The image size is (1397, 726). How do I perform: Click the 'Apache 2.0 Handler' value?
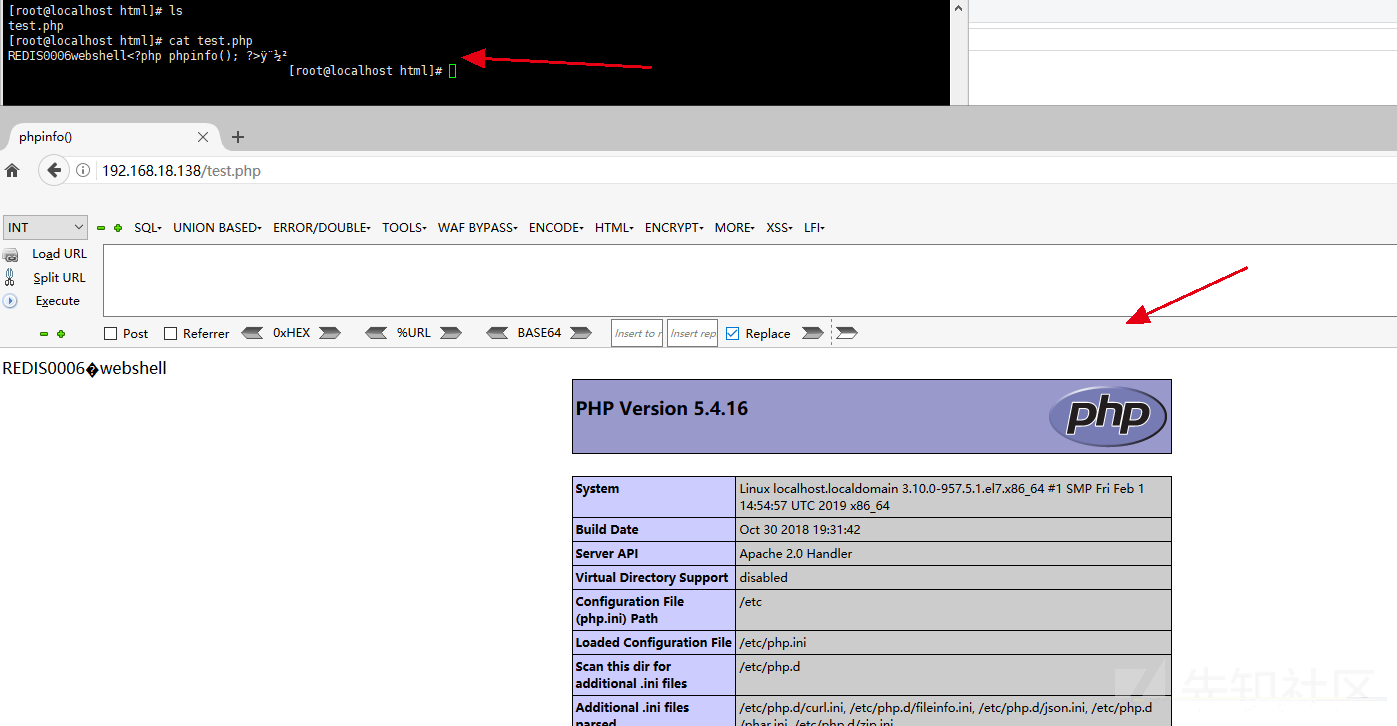click(x=796, y=554)
